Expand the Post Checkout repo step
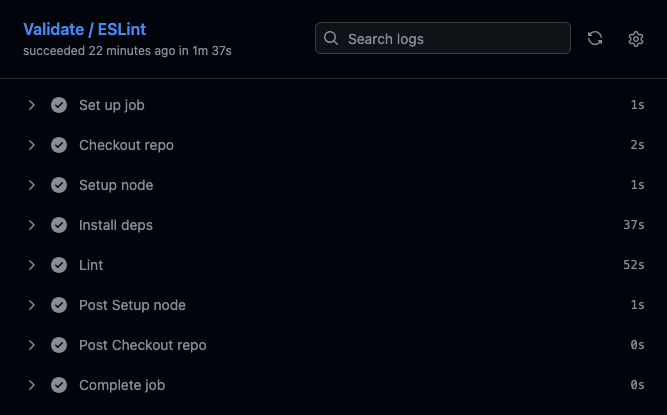 pyautogui.click(x=31, y=345)
